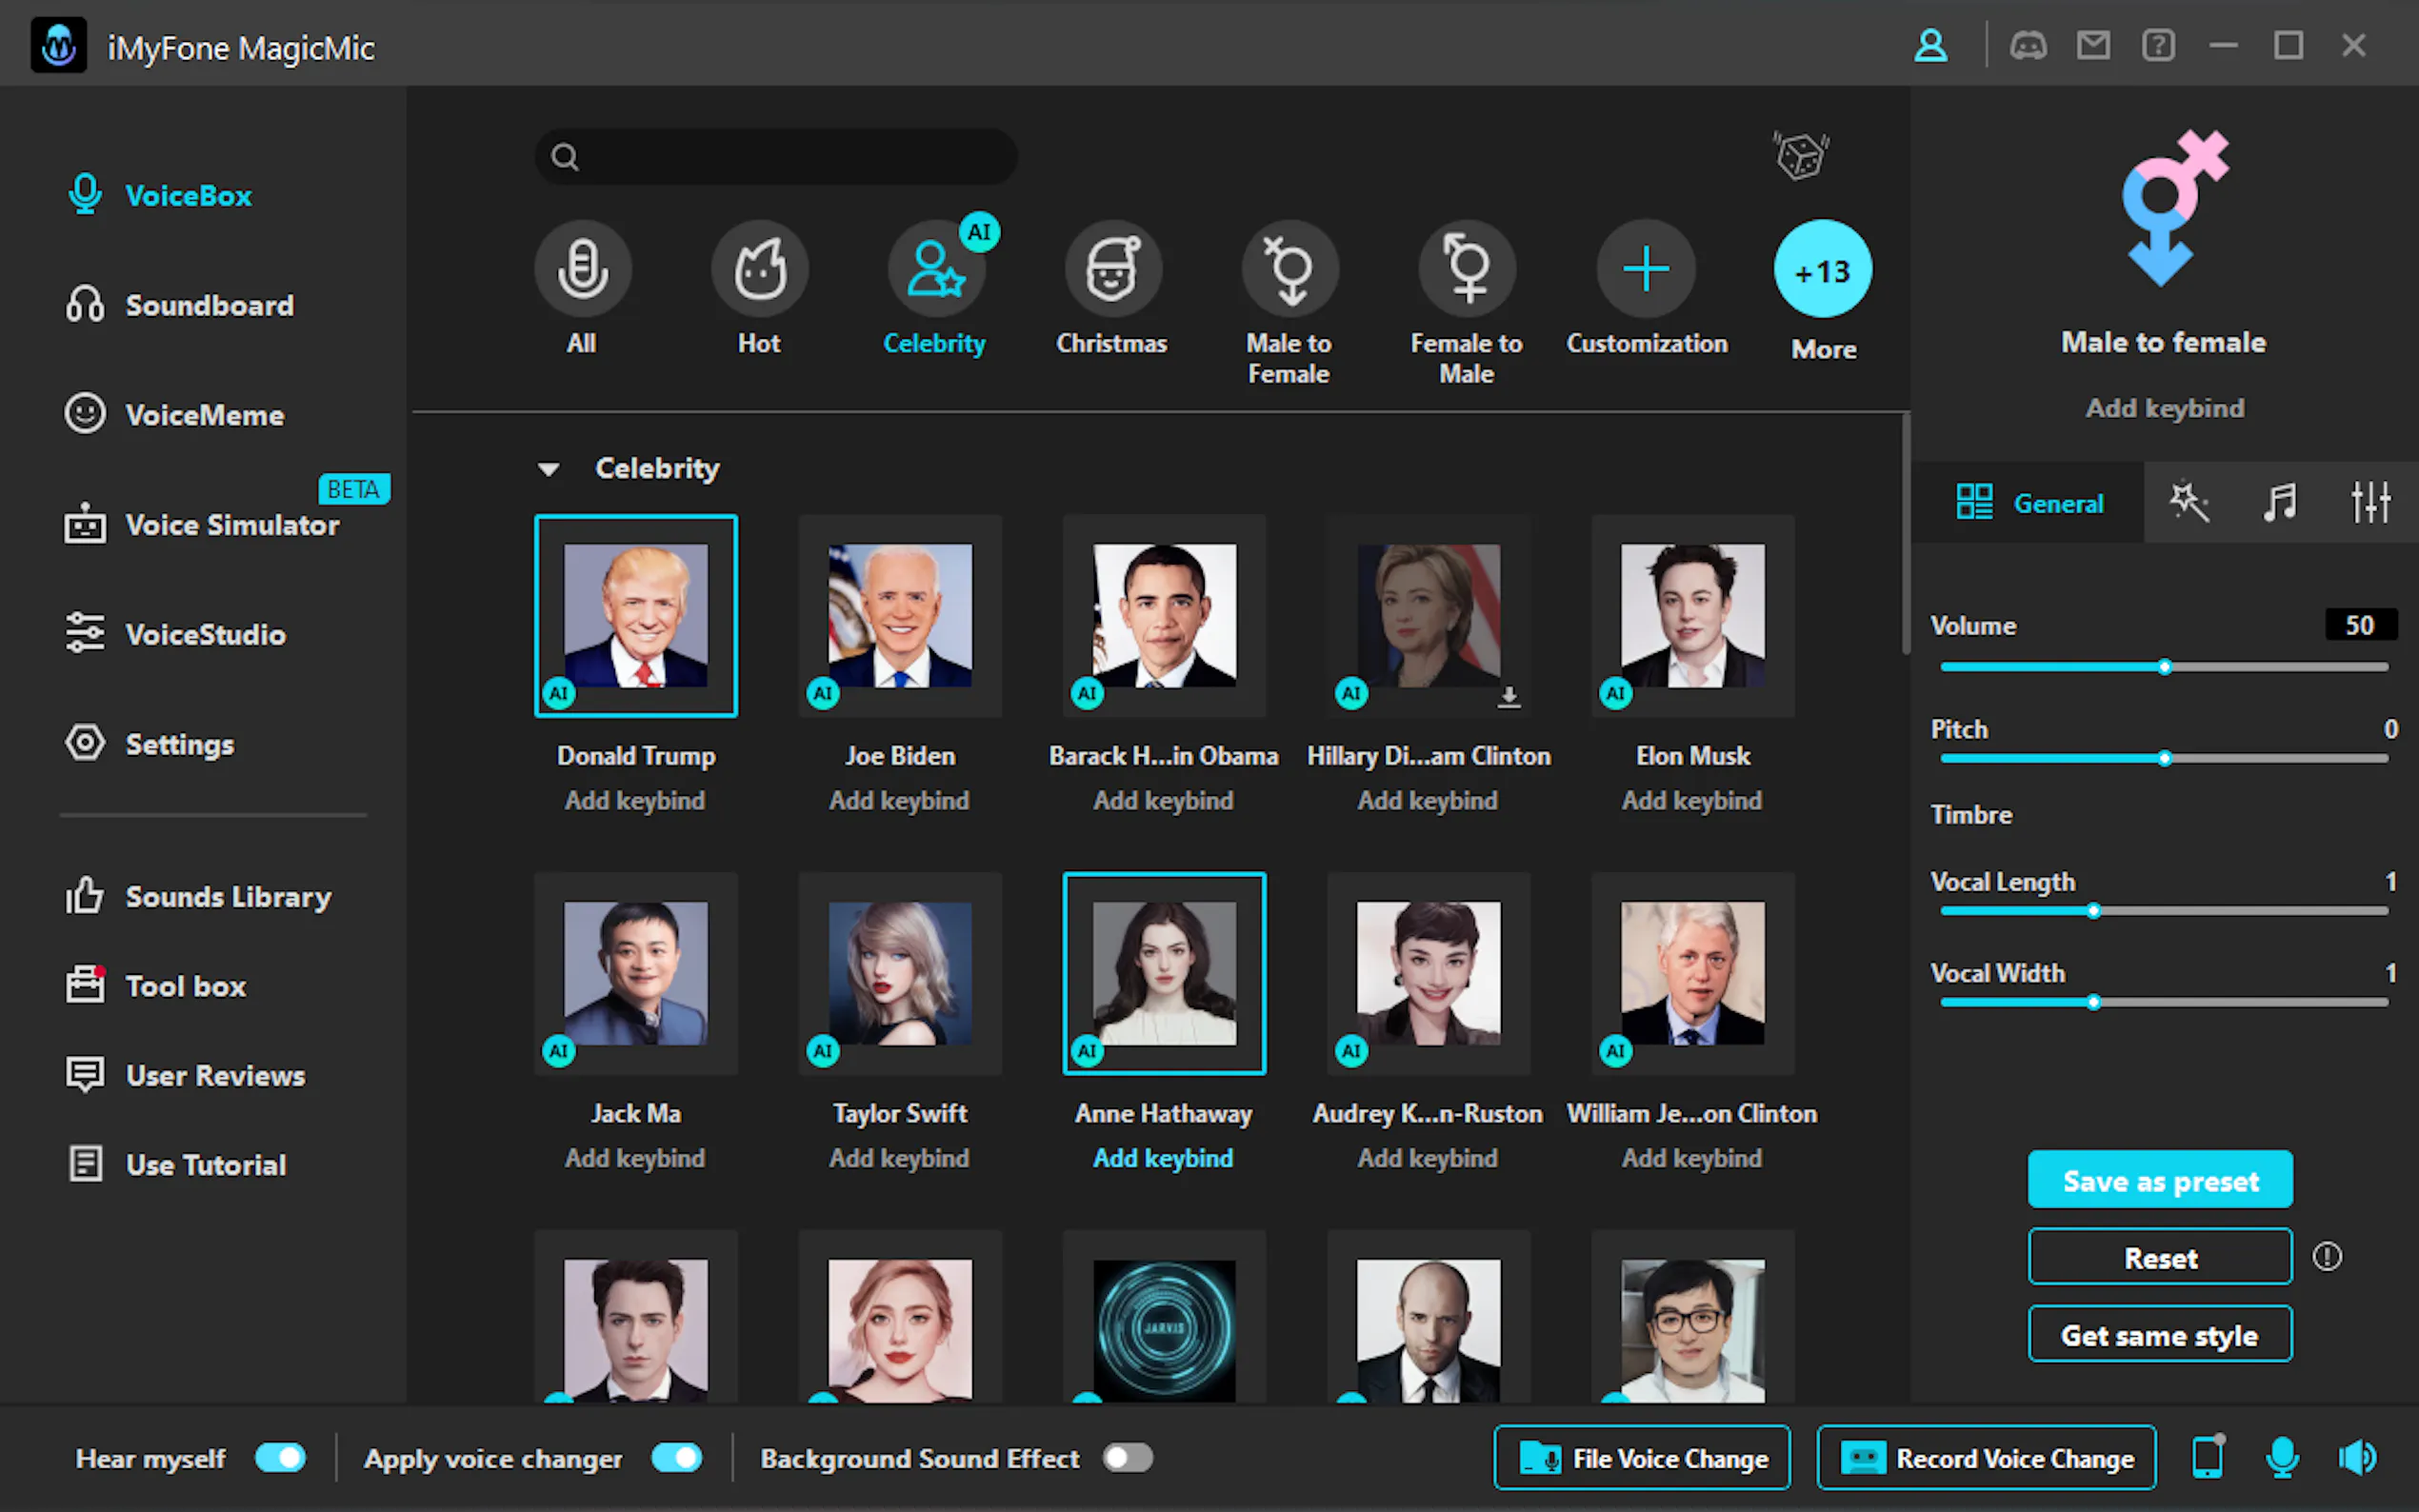The image size is (2419, 1512).
Task: Open the equalizer sliders tab
Action: [2370, 502]
